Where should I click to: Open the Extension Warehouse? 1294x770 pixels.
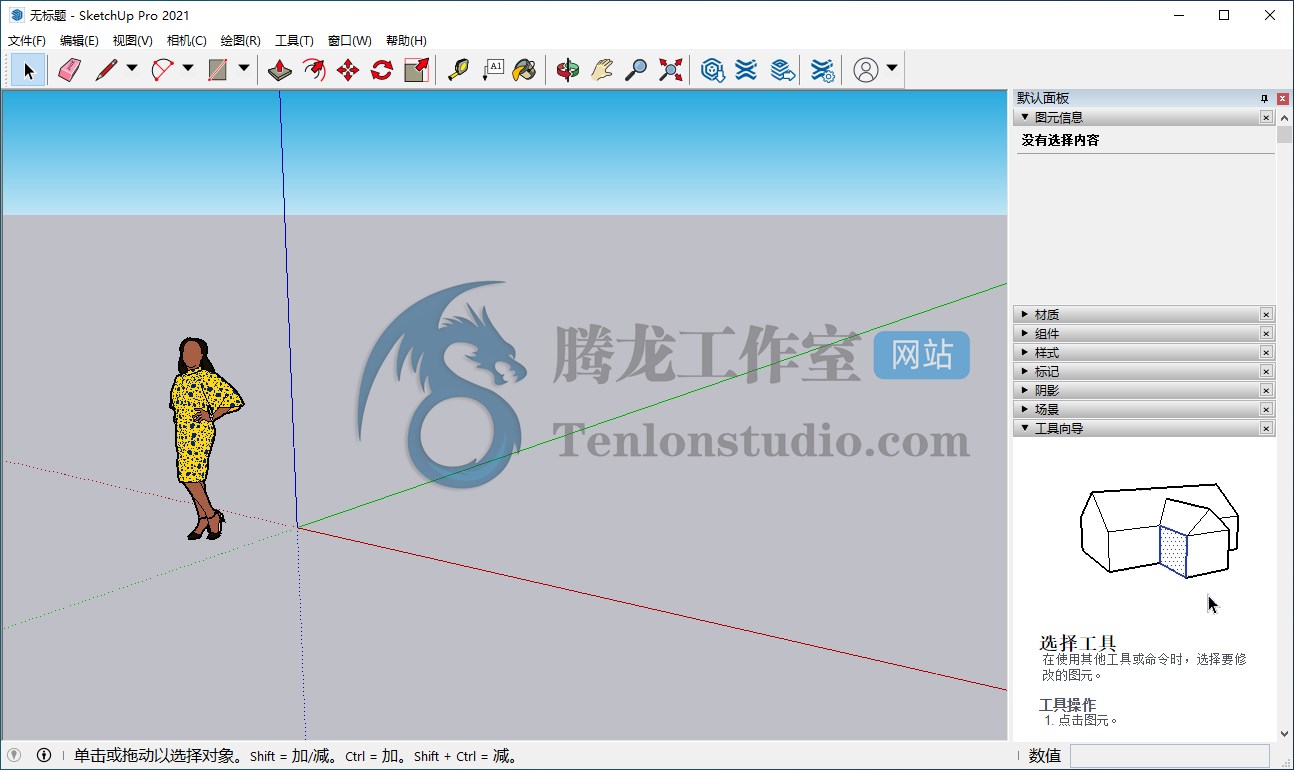[746, 70]
